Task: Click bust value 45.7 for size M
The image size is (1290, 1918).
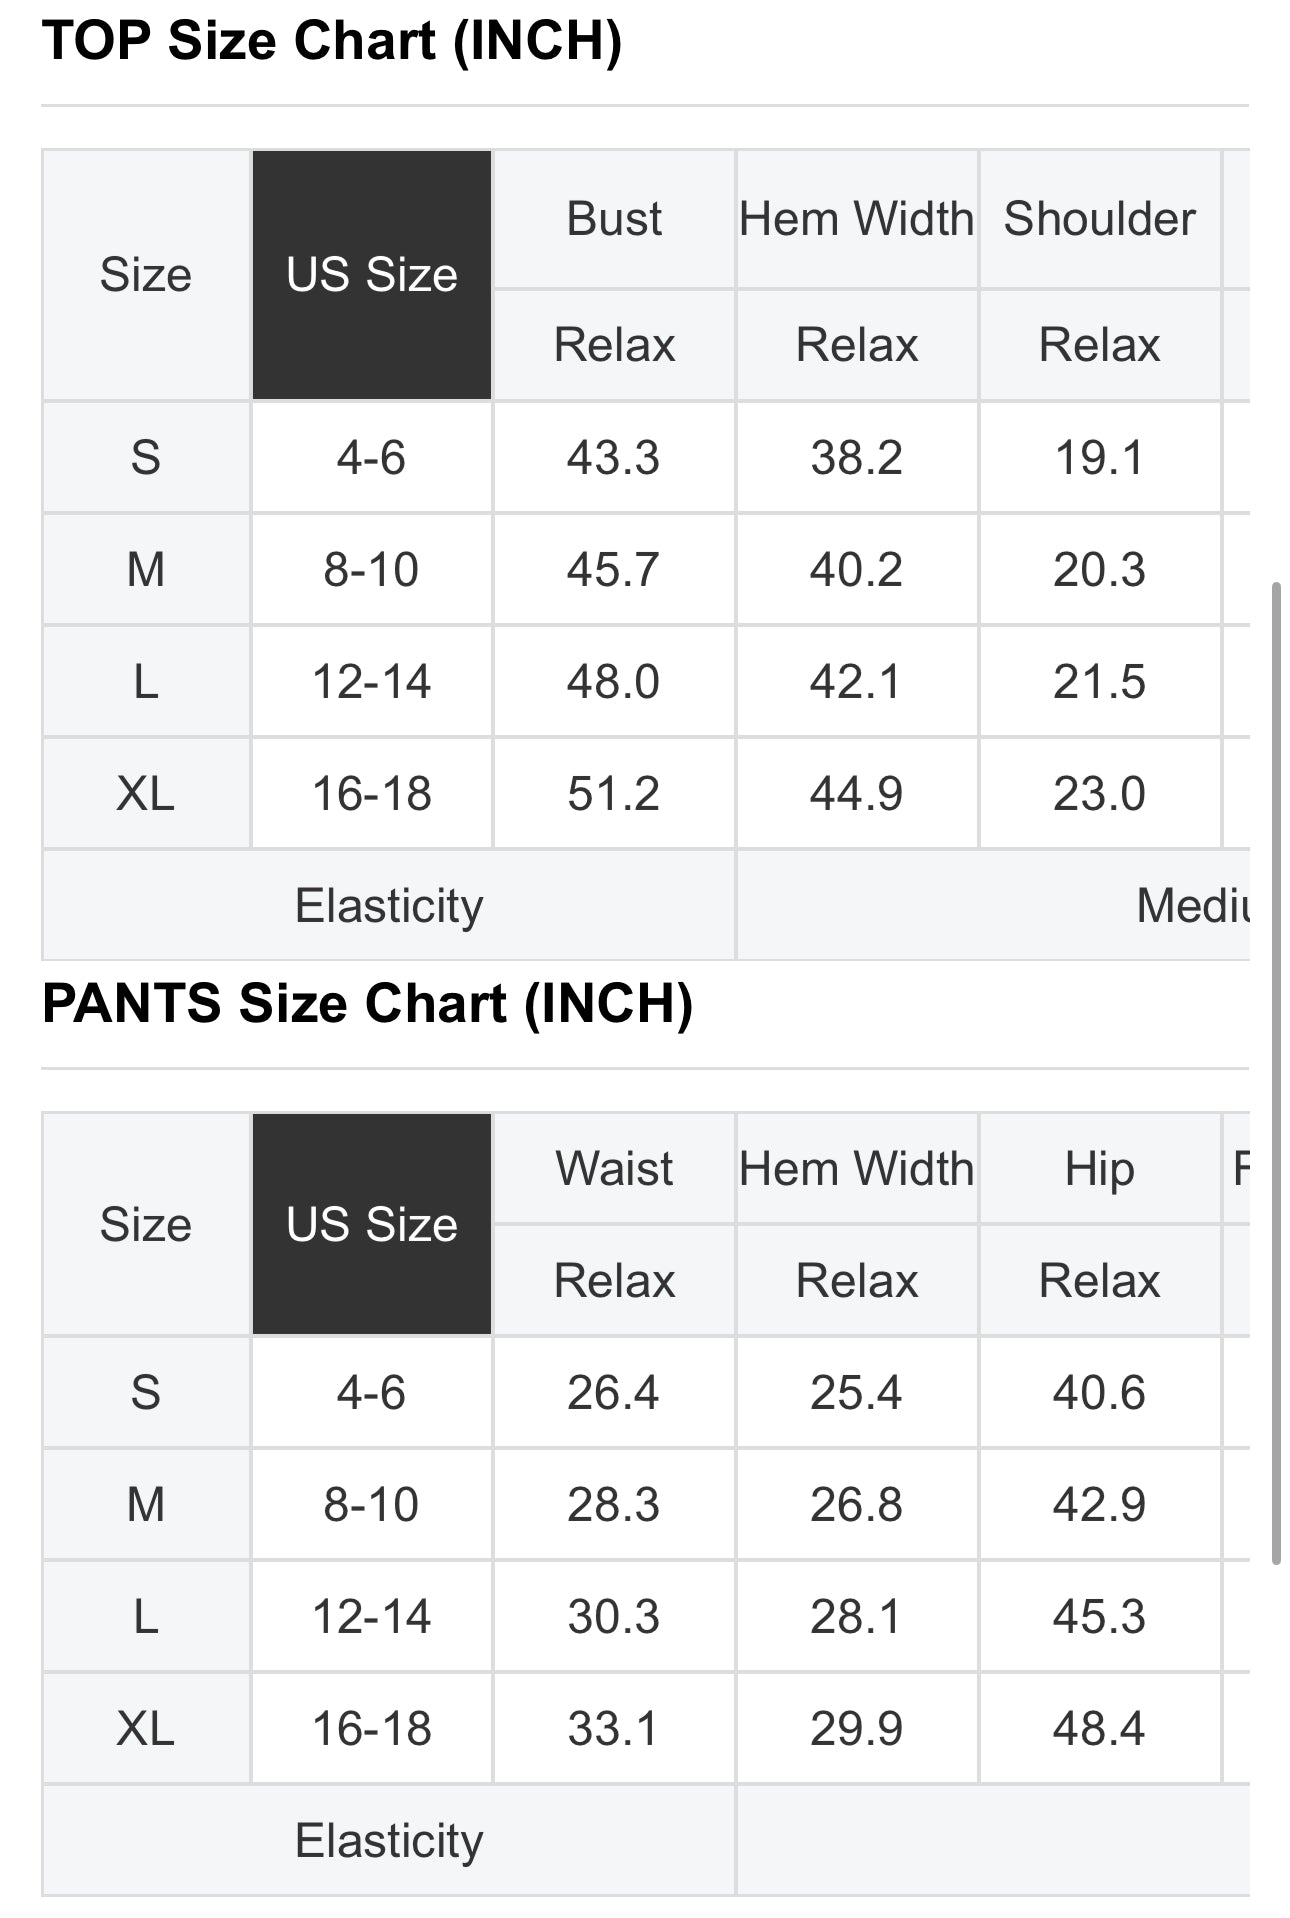Action: pos(614,570)
